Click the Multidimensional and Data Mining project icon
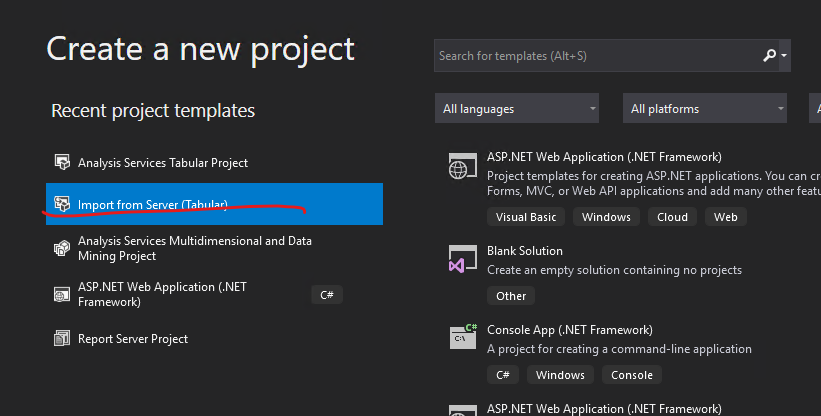Image resolution: width=821 pixels, height=416 pixels. click(x=62, y=248)
